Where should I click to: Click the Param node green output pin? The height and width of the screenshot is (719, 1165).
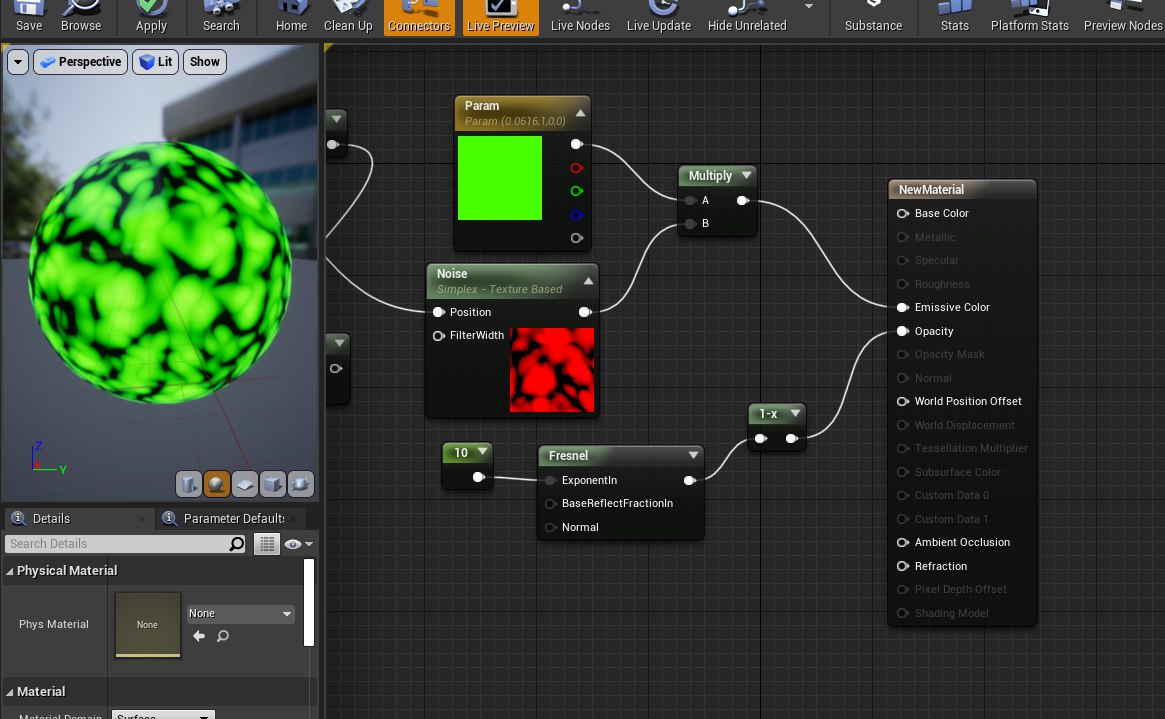577,191
